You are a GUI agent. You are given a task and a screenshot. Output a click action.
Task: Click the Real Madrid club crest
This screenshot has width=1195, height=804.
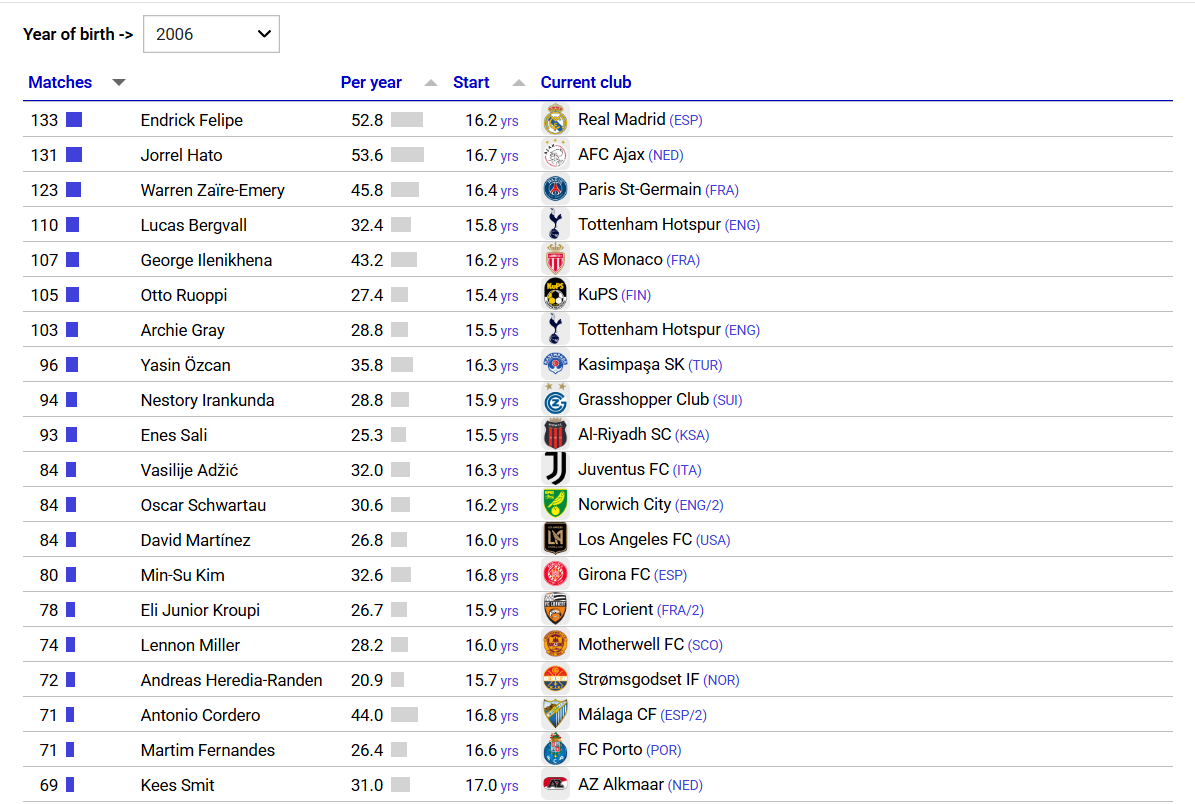[x=556, y=120]
